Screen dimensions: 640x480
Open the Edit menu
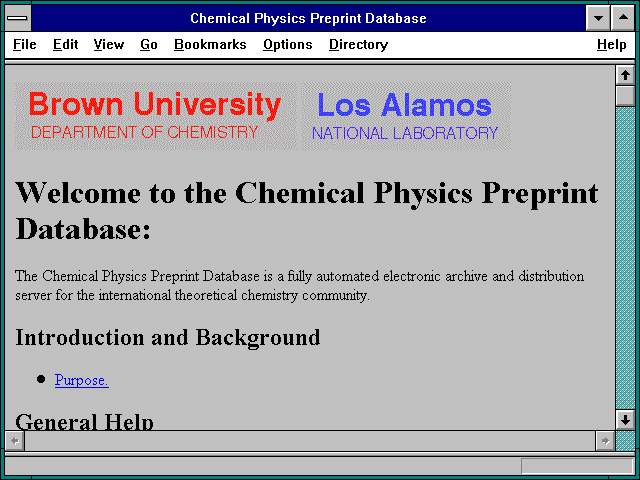[x=65, y=44]
